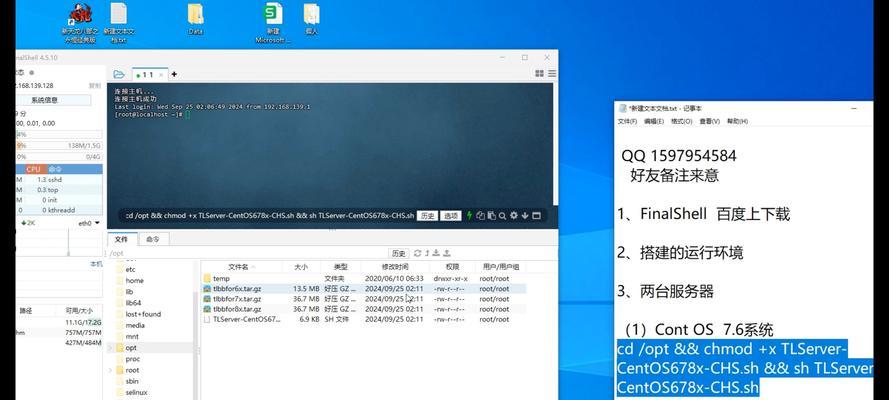Click the download icon in file toolbar
The height and width of the screenshot is (400, 889).
437,253
